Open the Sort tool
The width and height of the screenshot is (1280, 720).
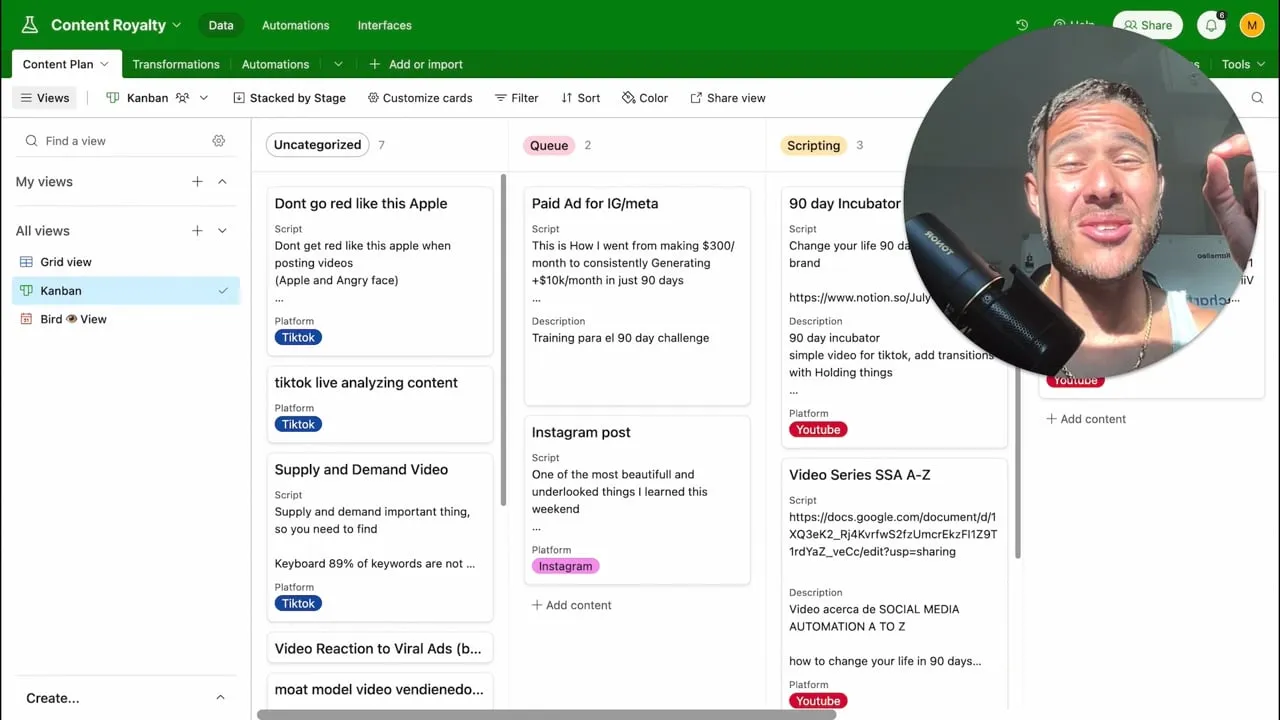coord(581,98)
